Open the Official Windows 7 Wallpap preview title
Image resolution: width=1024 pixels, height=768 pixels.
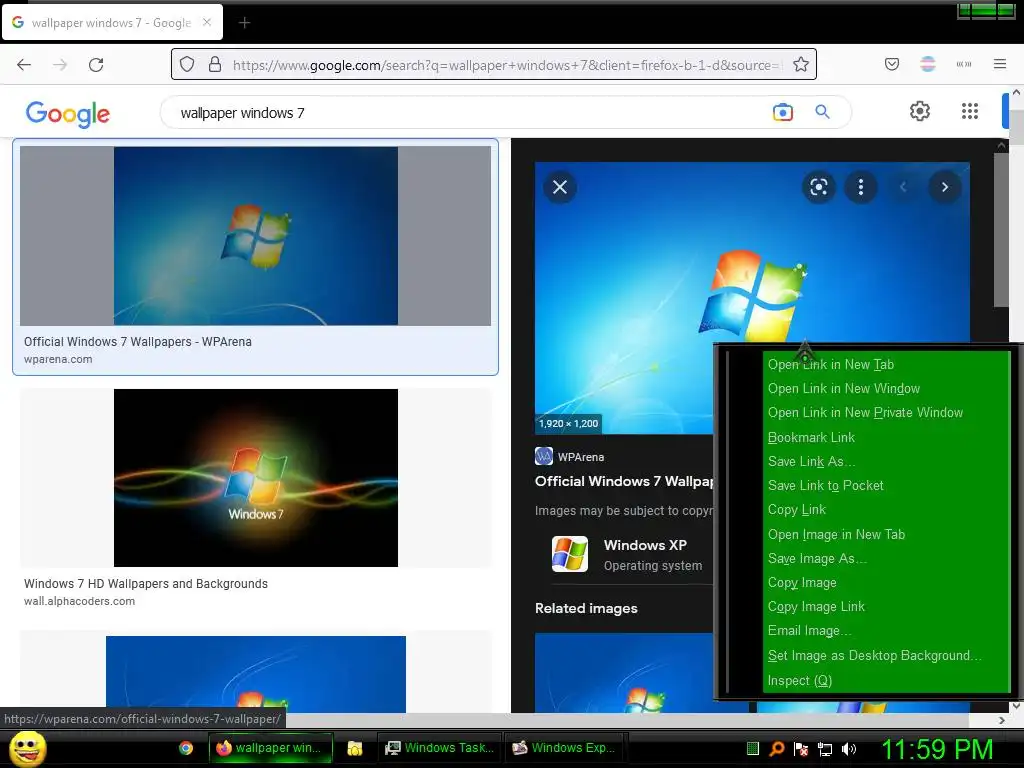624,482
